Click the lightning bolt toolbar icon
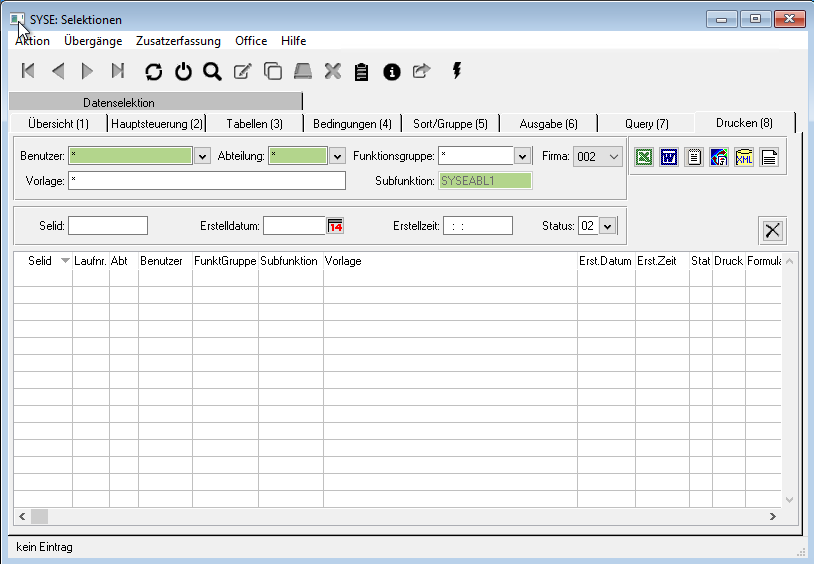 (458, 70)
